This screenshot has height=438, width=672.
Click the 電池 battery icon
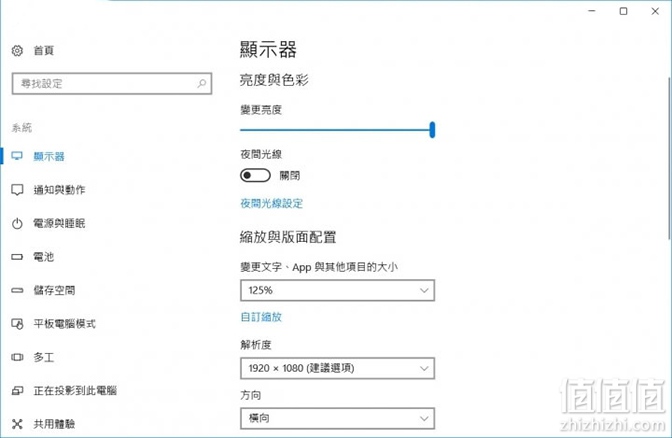coord(17,257)
